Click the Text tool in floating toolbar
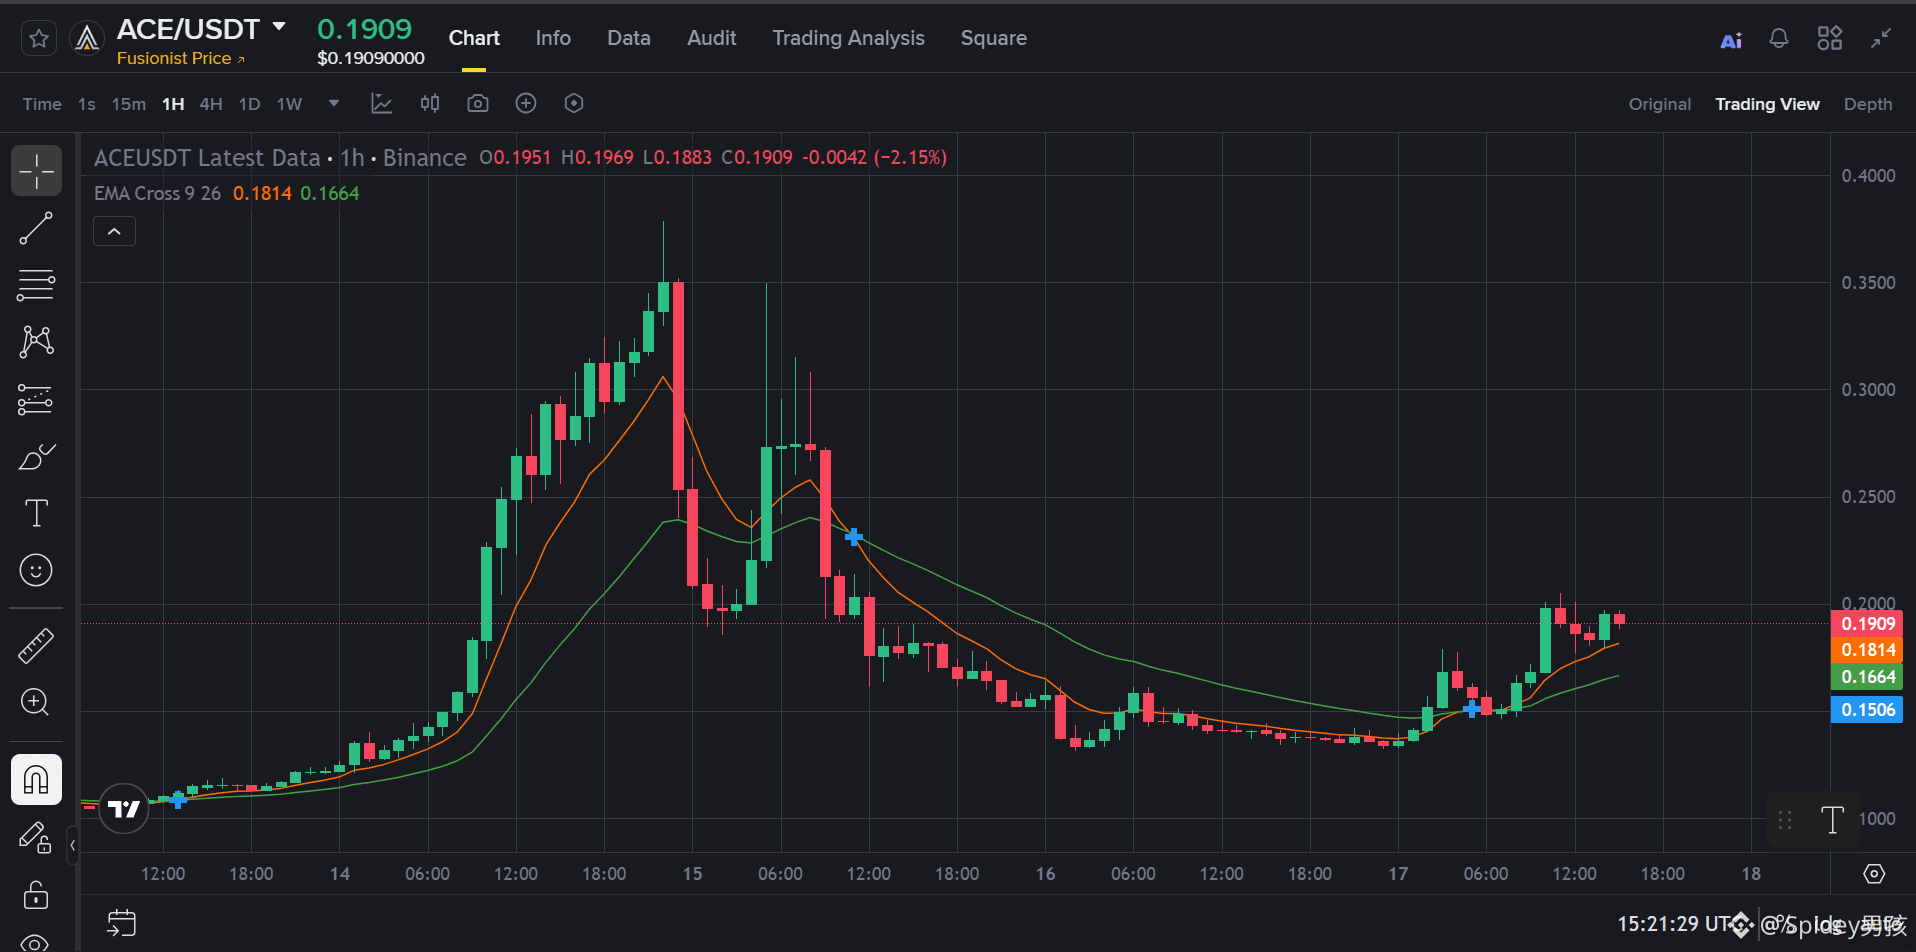Viewport: 1916px width, 952px height. click(x=1832, y=820)
